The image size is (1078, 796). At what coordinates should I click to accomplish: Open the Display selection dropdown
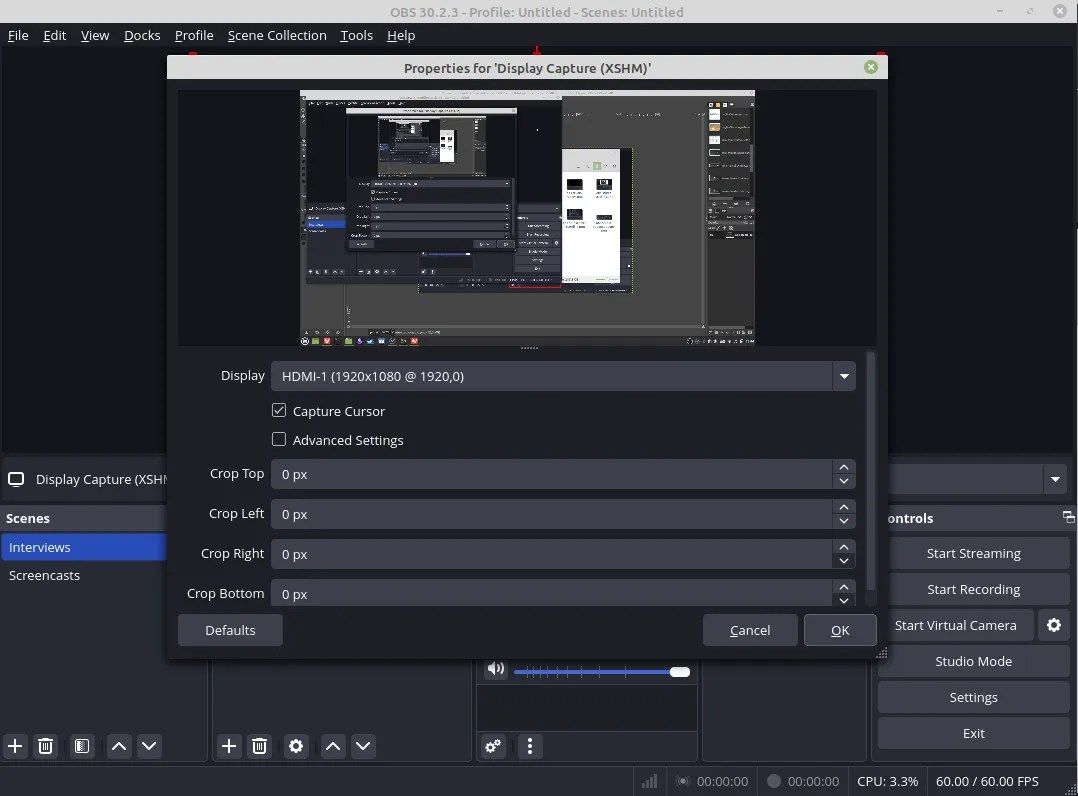843,376
